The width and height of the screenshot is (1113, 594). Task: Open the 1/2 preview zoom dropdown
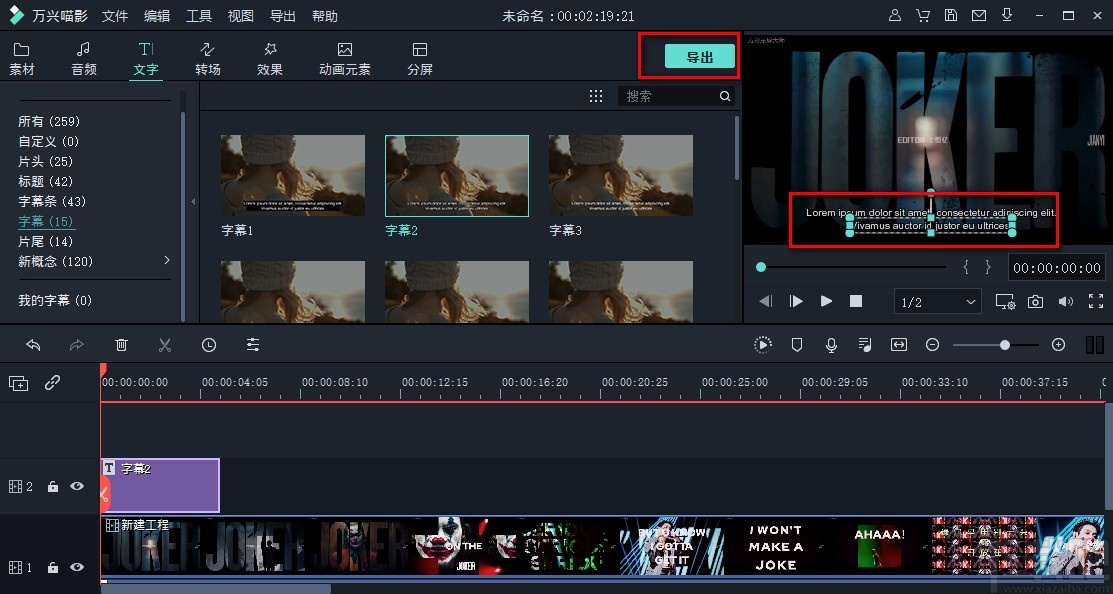[937, 300]
